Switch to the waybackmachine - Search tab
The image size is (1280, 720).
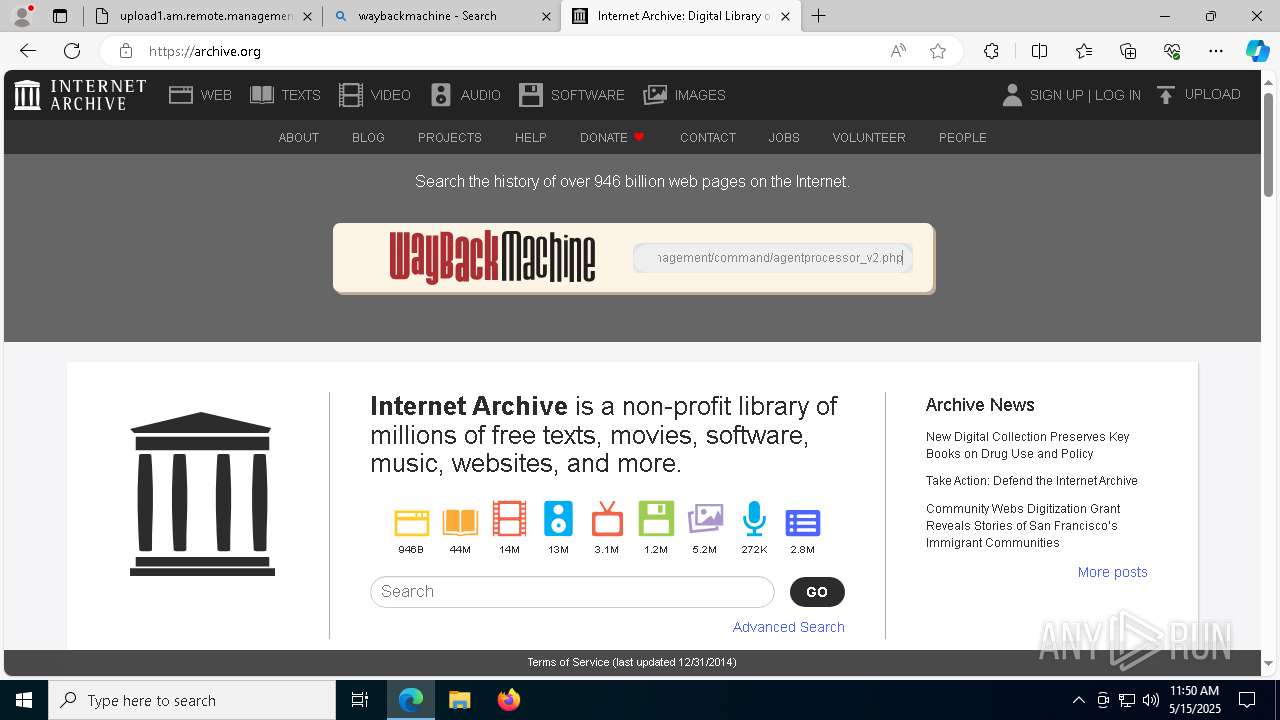[441, 16]
